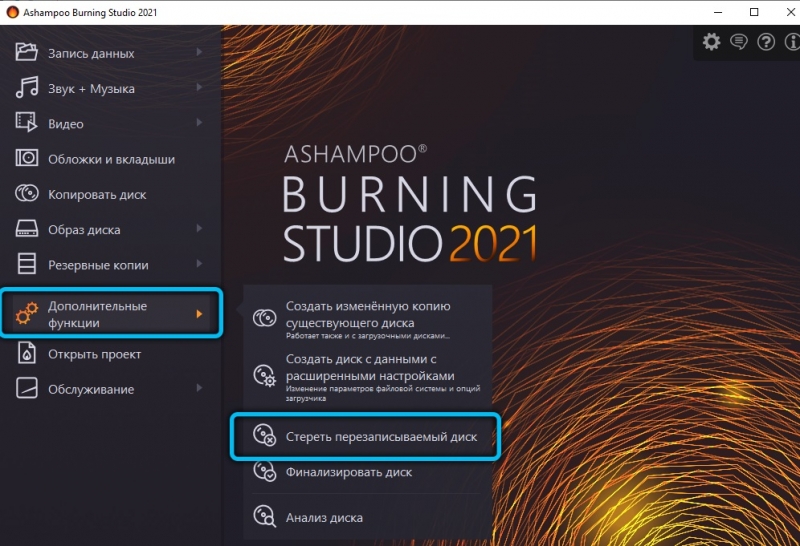Choose Обложки и вкладыши

coord(110,158)
